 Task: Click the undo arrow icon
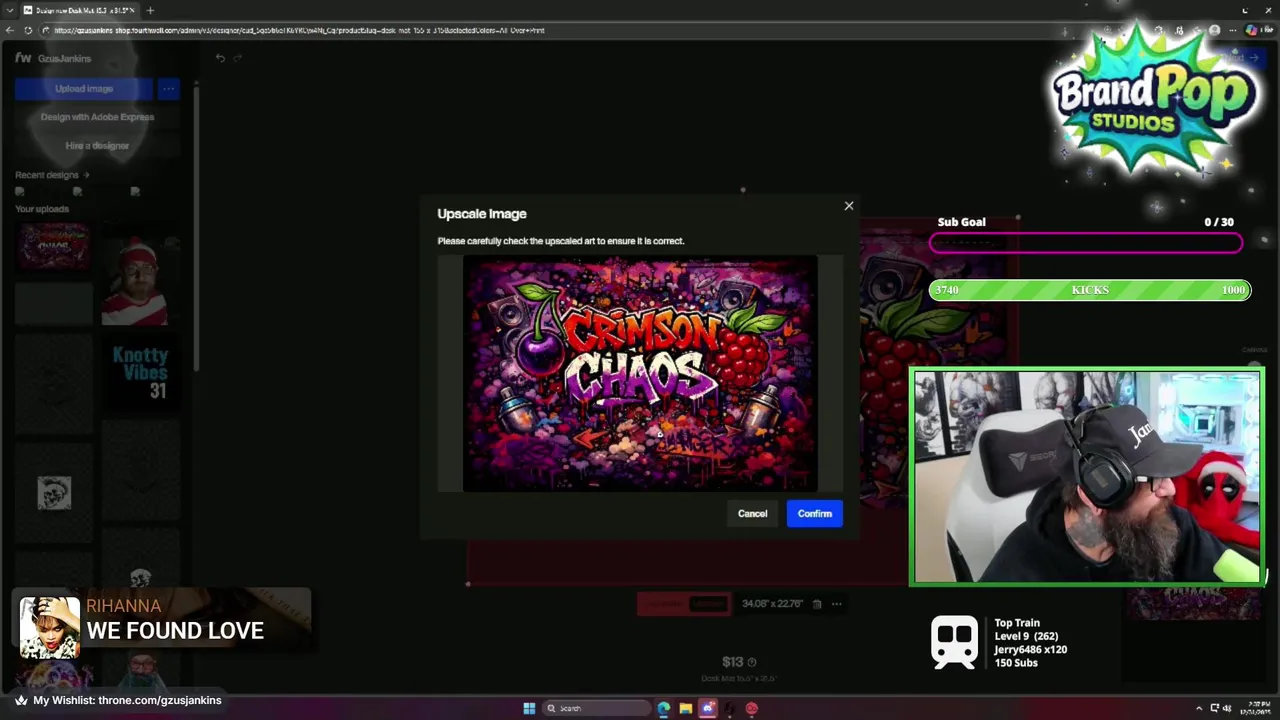point(220,58)
